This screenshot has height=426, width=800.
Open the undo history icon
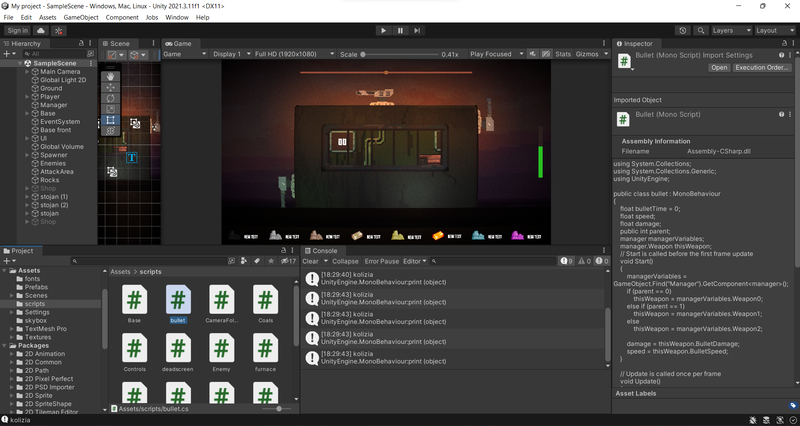(x=683, y=31)
